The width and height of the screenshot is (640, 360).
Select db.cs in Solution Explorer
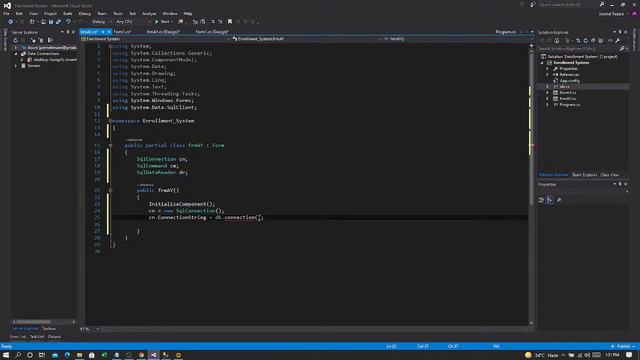click(564, 87)
